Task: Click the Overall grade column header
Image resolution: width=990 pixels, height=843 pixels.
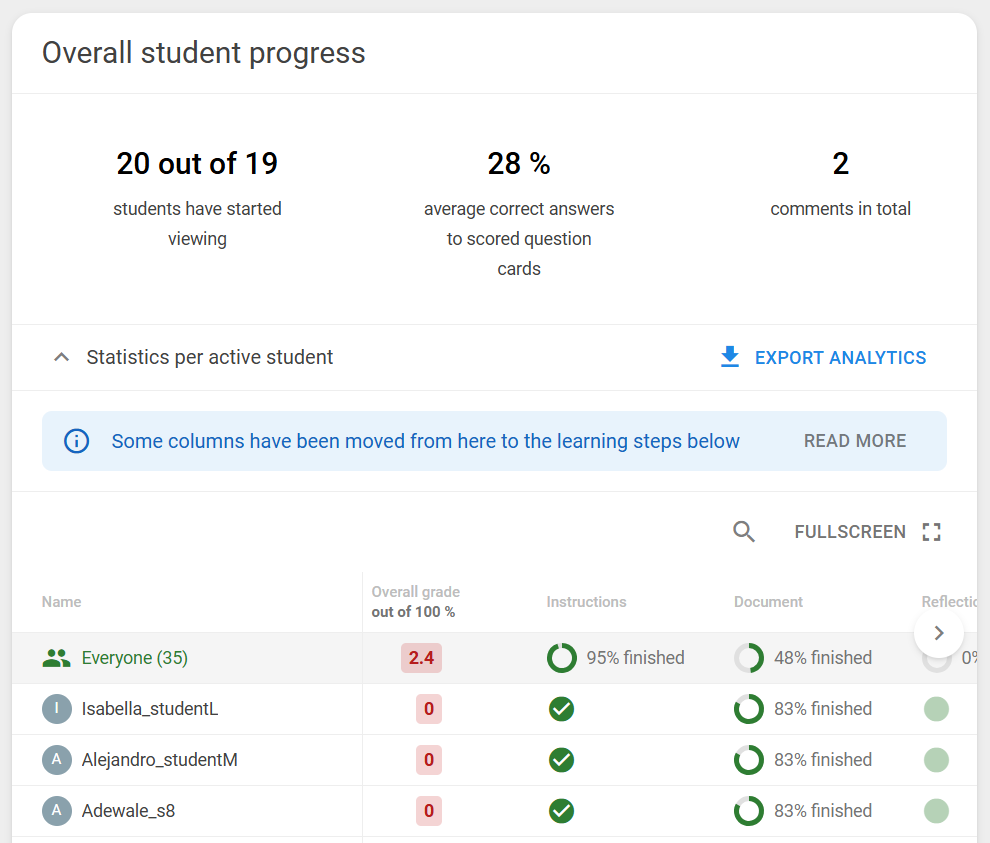Action: click(415, 601)
